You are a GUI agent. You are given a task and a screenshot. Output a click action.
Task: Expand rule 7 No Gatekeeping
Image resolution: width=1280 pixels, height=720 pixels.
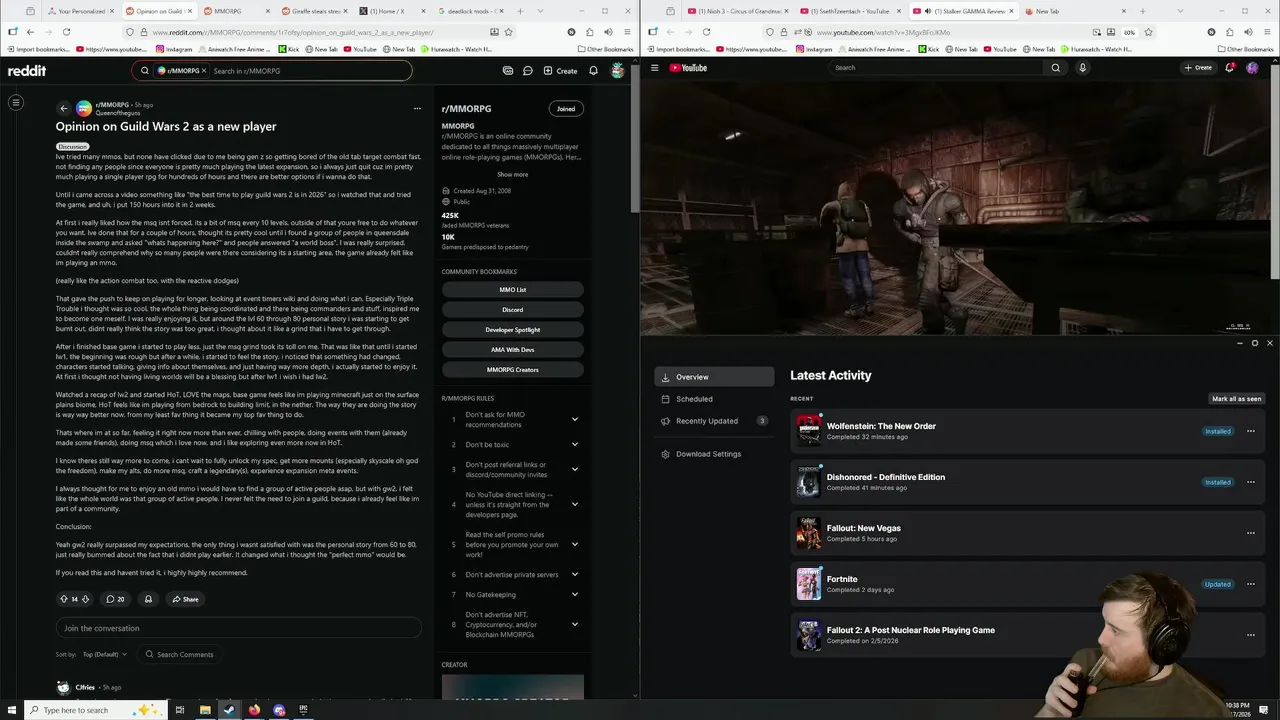pos(574,594)
